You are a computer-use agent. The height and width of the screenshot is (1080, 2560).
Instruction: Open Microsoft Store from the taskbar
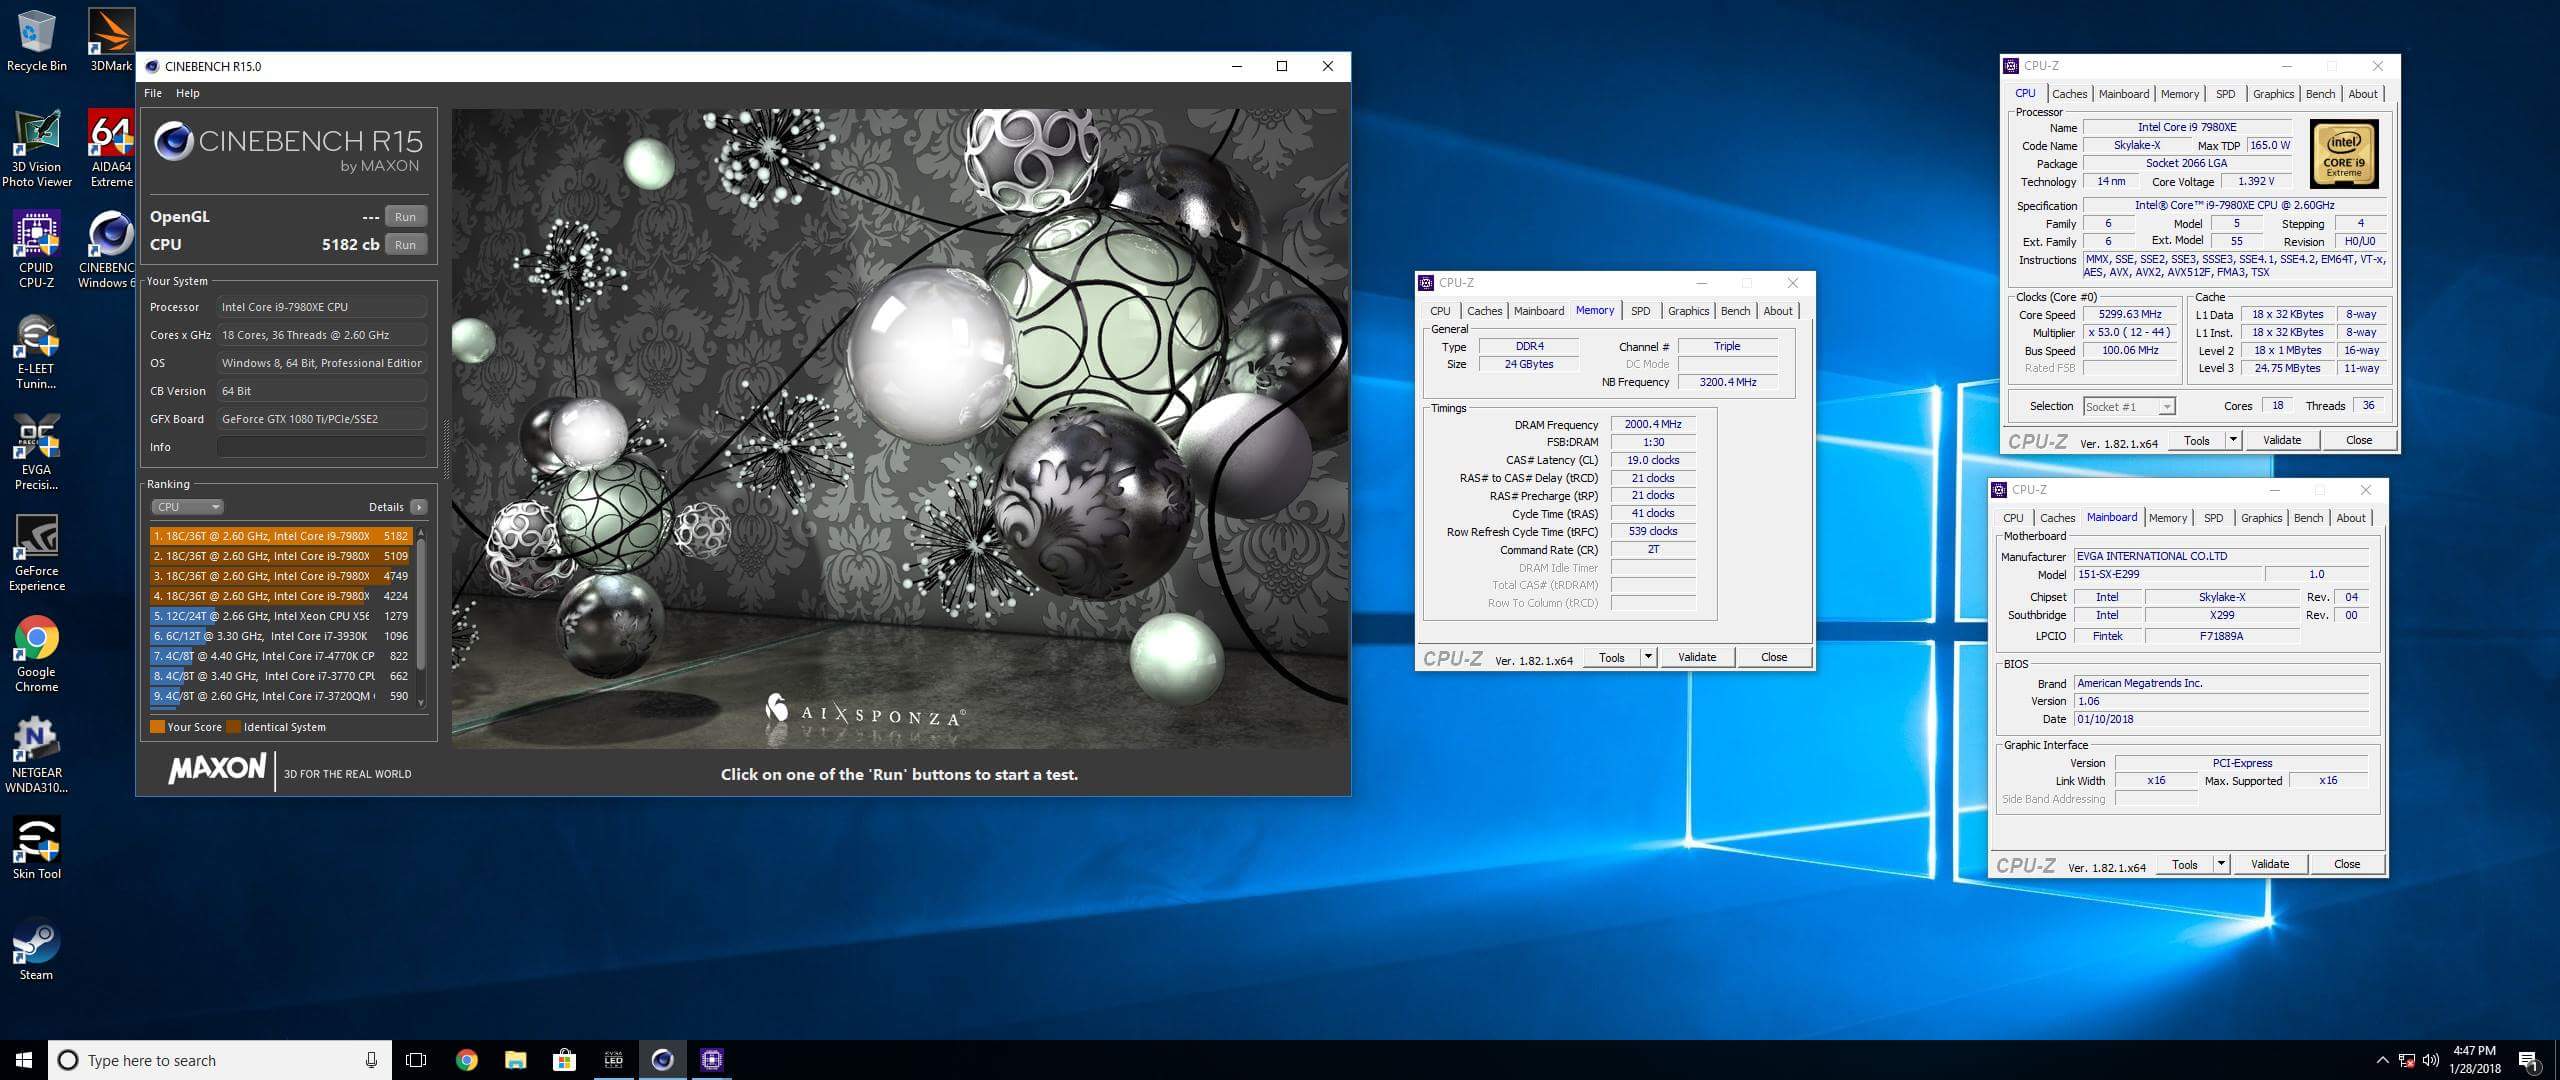pyautogui.click(x=564, y=1060)
